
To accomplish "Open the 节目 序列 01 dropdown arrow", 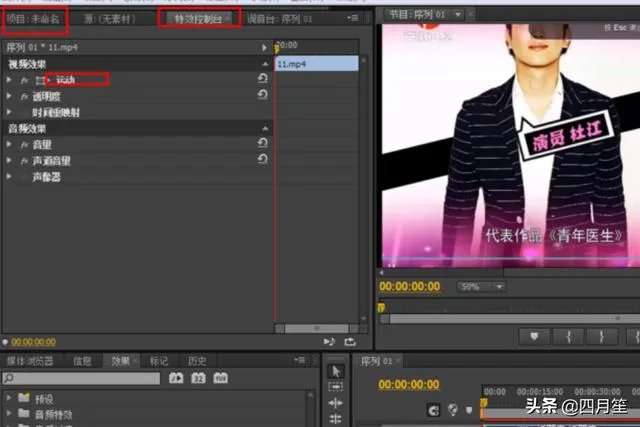I will (458, 15).
